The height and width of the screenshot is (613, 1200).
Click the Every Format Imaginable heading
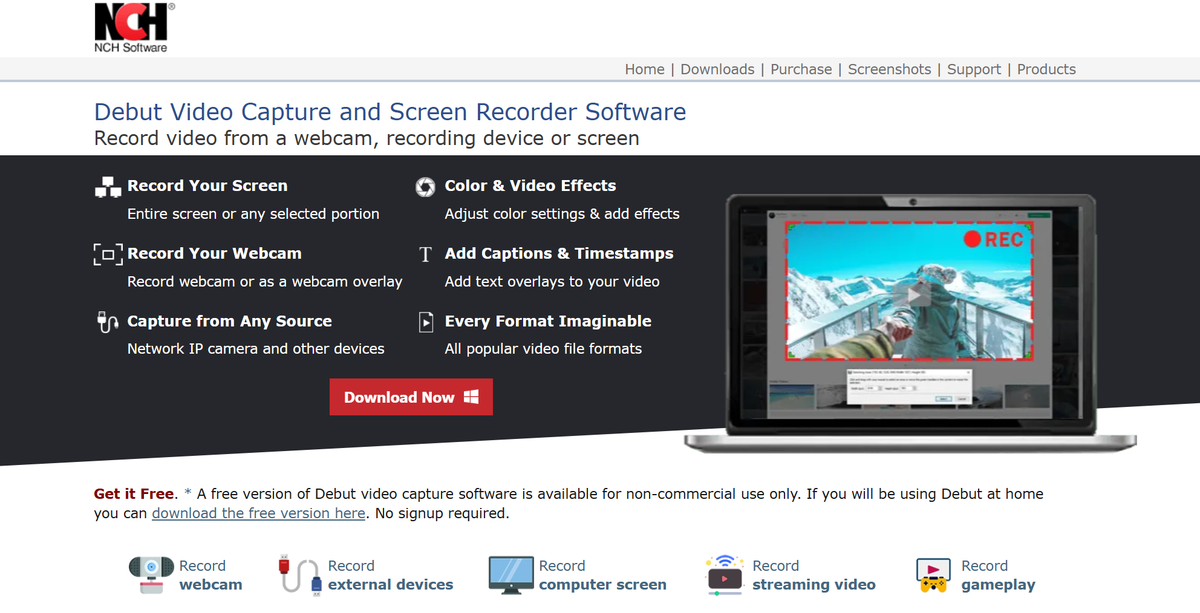548,321
